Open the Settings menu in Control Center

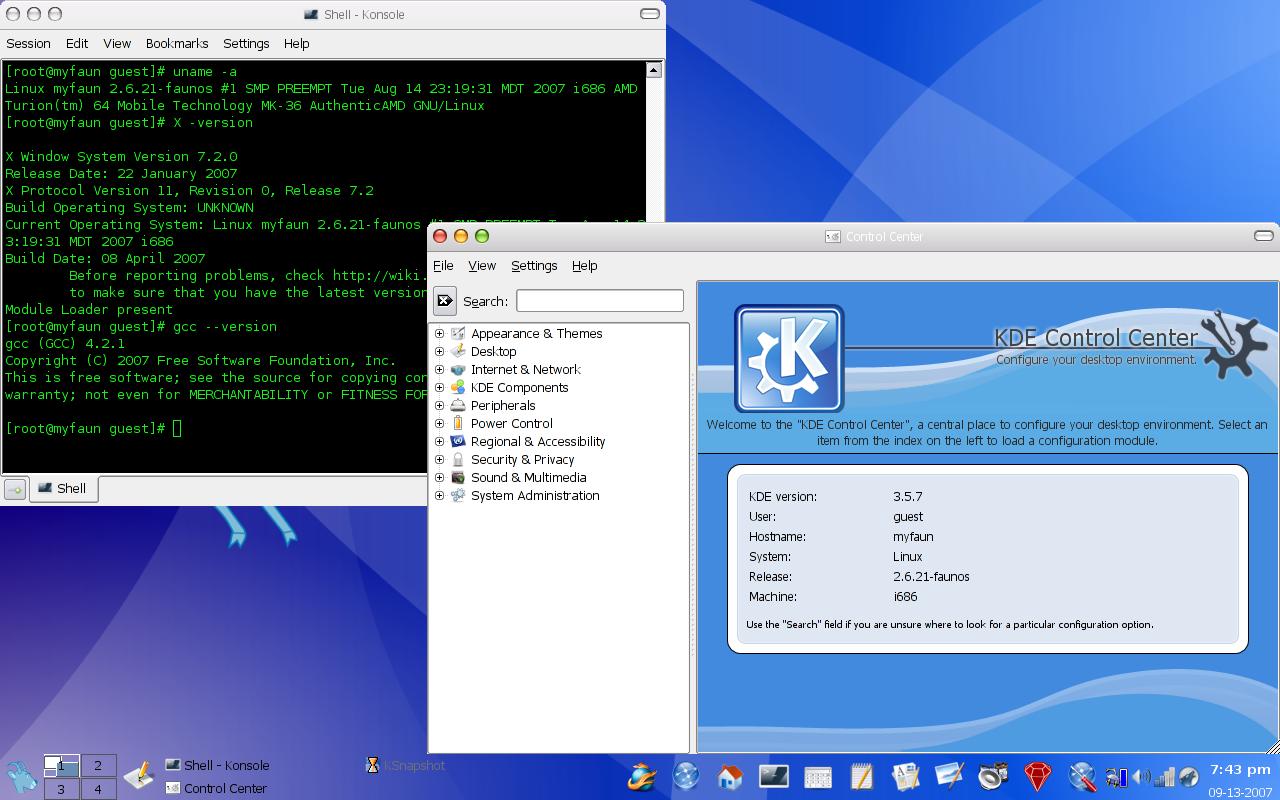tap(534, 265)
